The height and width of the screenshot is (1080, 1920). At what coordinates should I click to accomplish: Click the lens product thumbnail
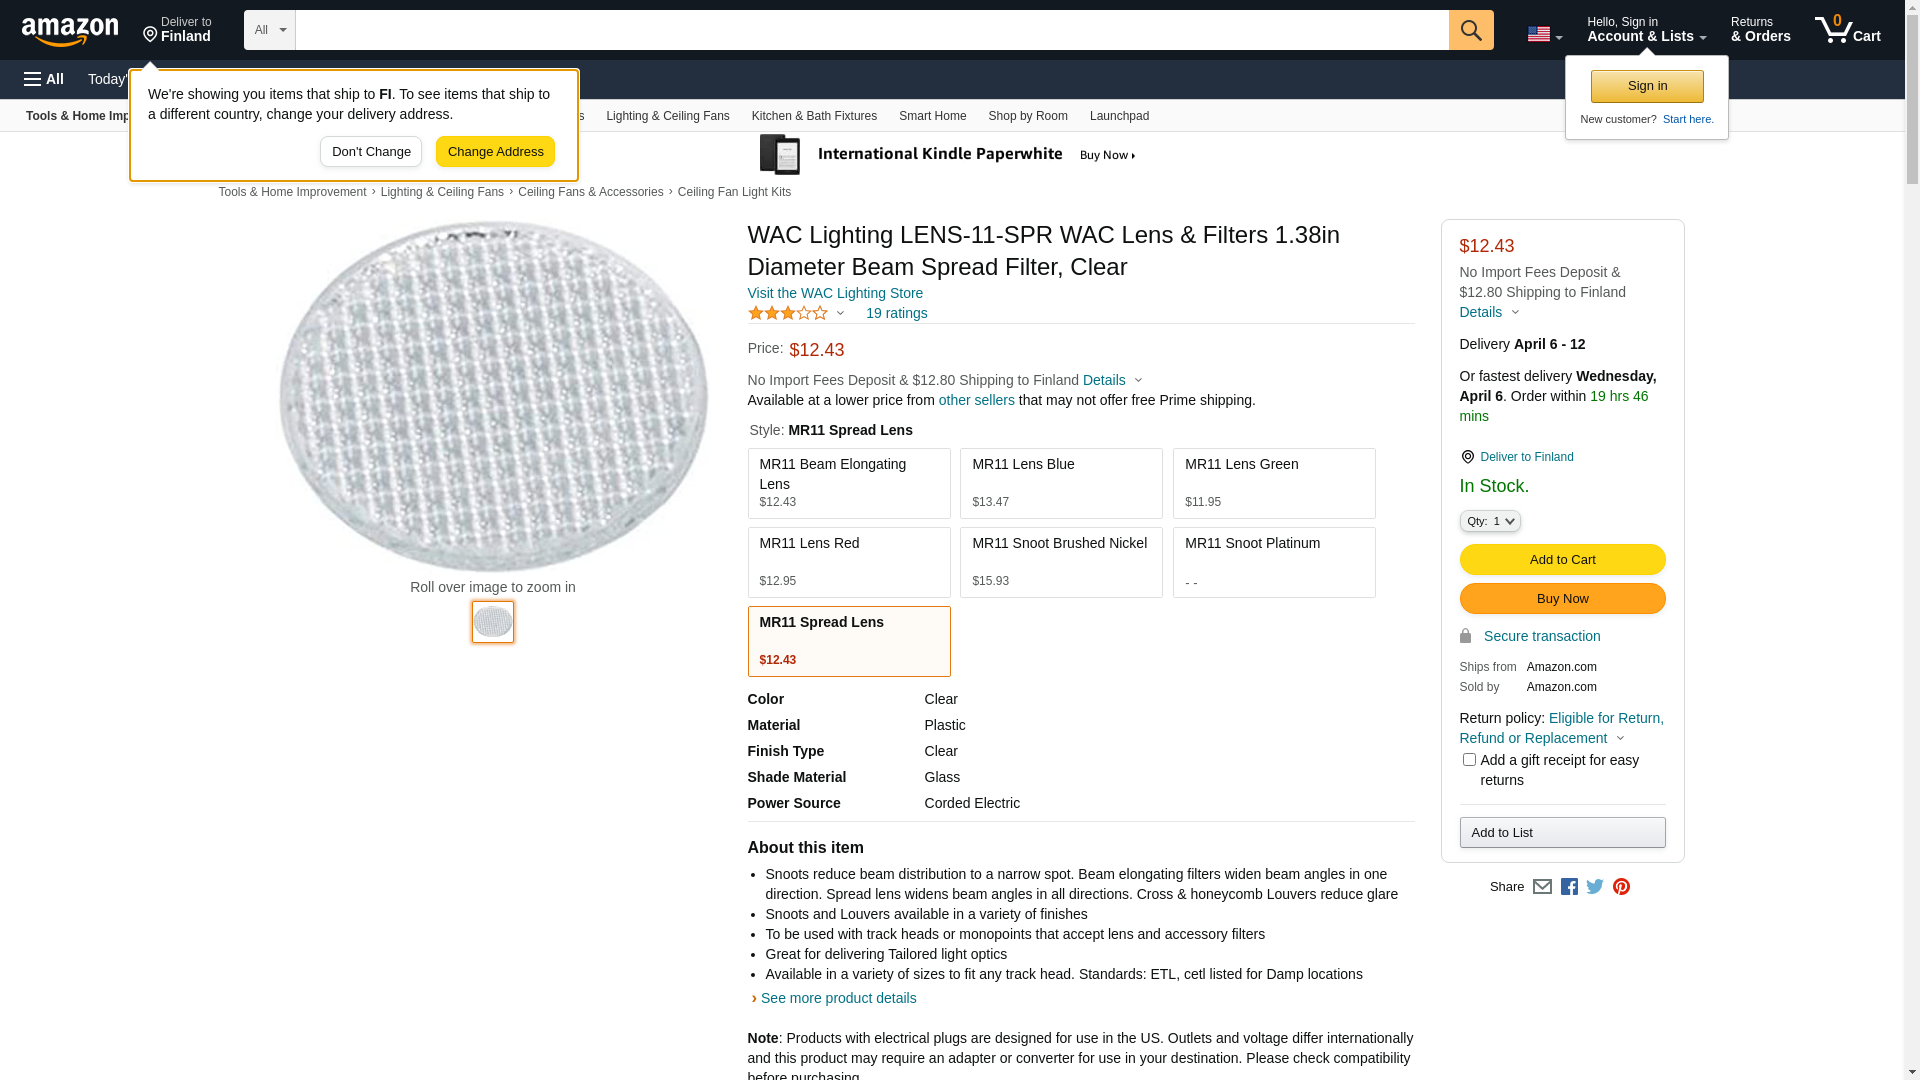[493, 622]
